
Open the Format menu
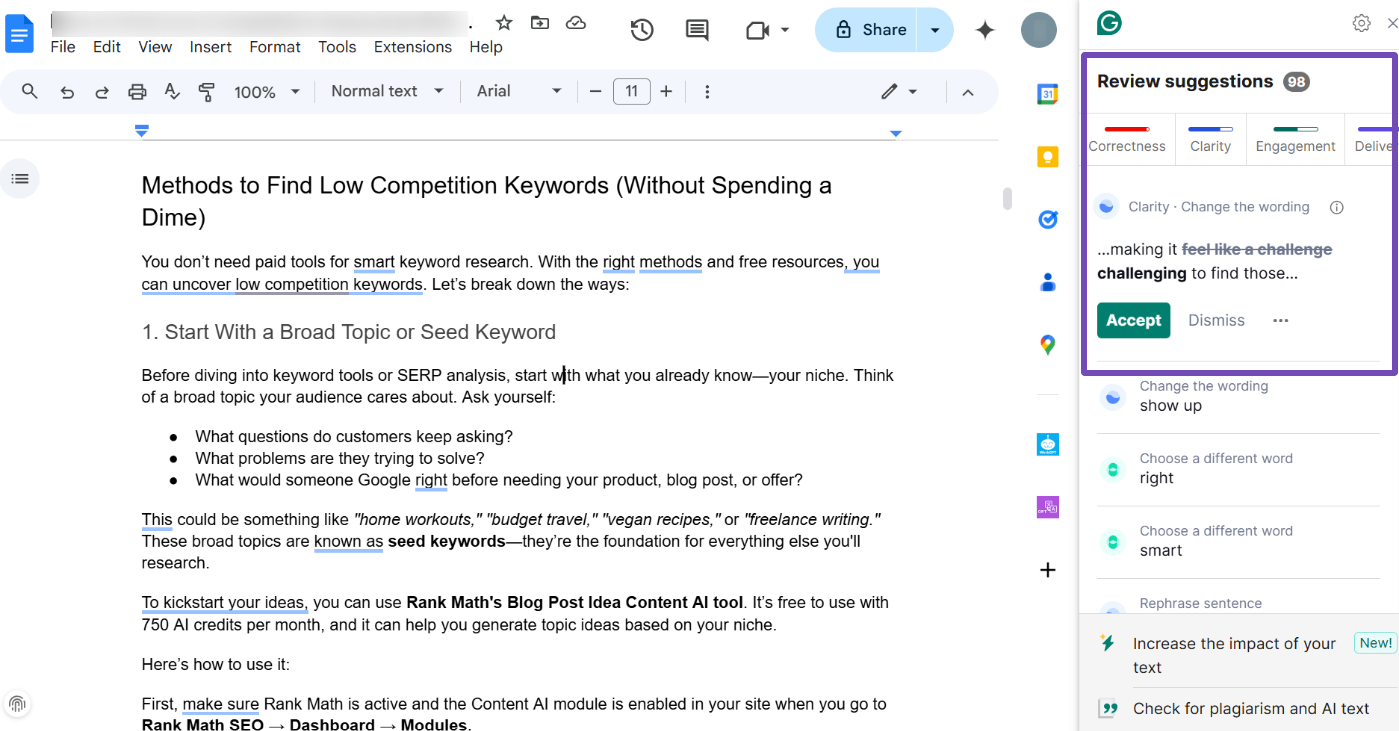pos(274,46)
